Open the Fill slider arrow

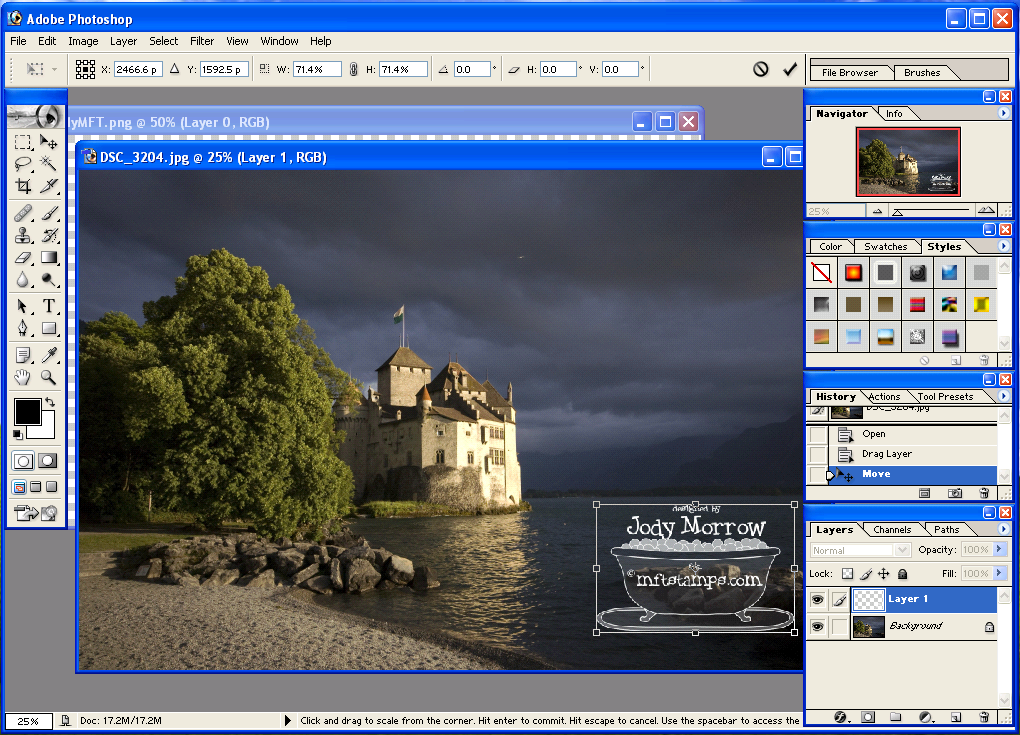click(999, 573)
